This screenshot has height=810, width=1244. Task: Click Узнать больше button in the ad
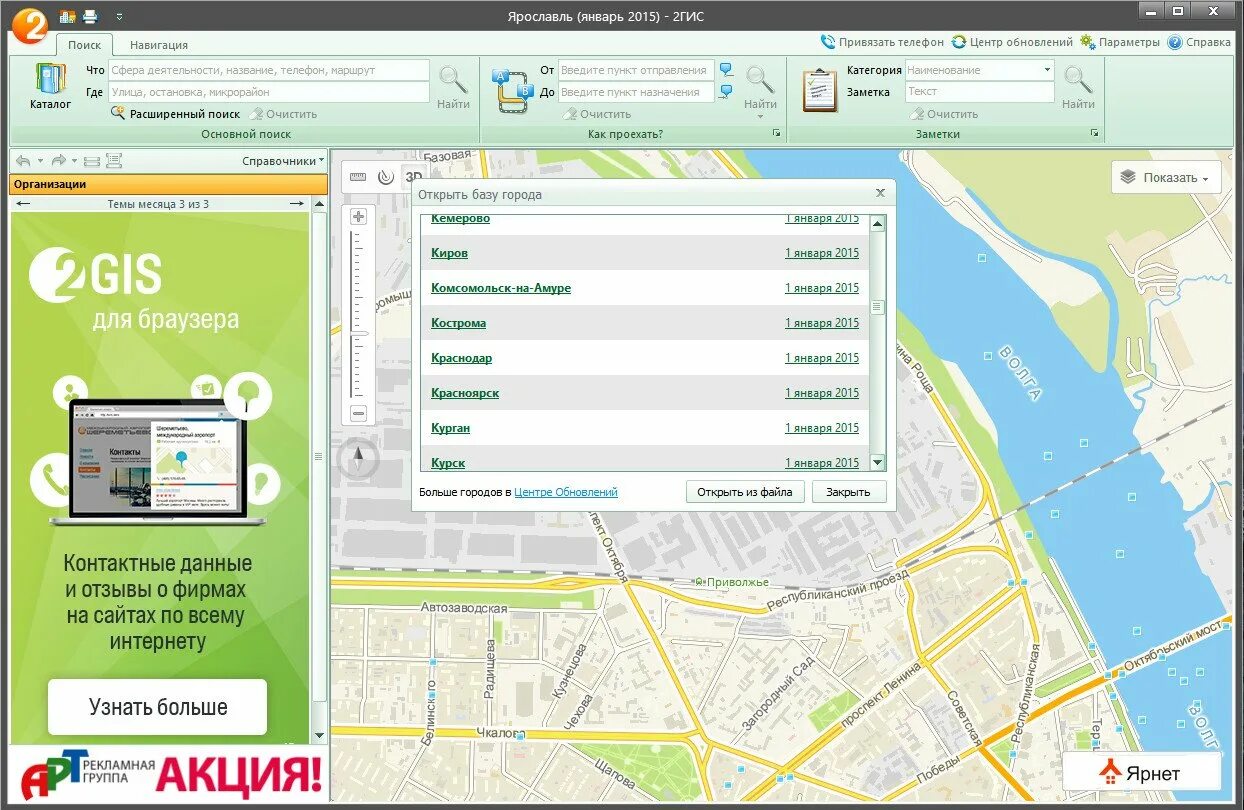[x=158, y=707]
